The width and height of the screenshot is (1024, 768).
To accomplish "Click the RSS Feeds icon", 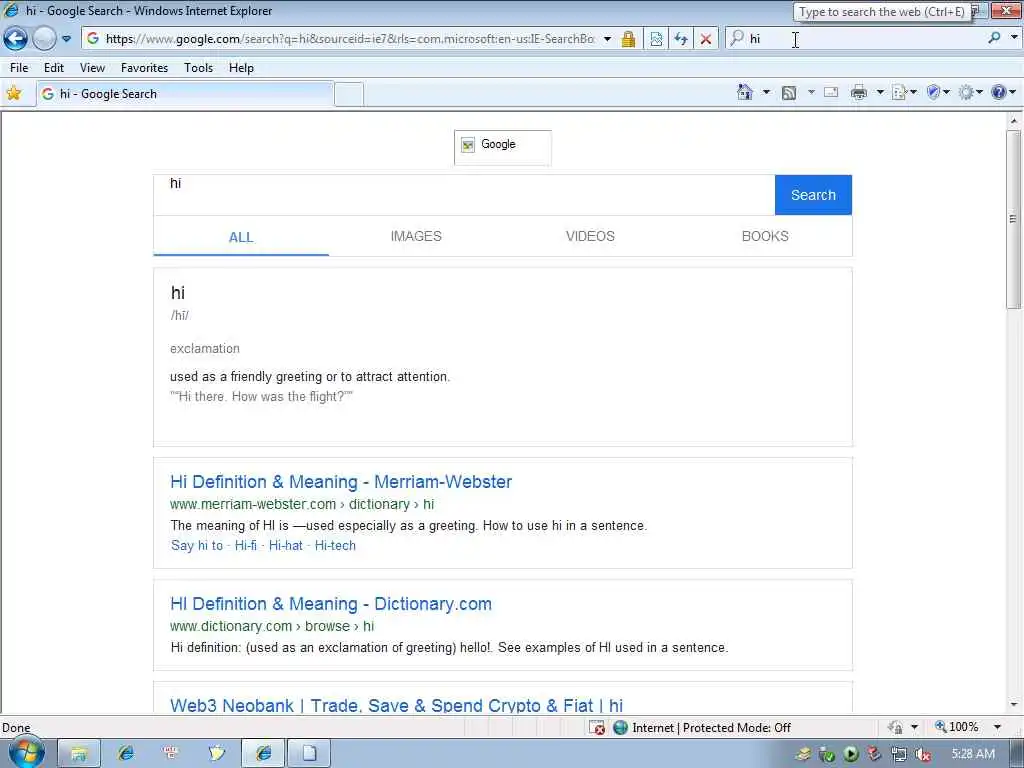I will [x=789, y=93].
